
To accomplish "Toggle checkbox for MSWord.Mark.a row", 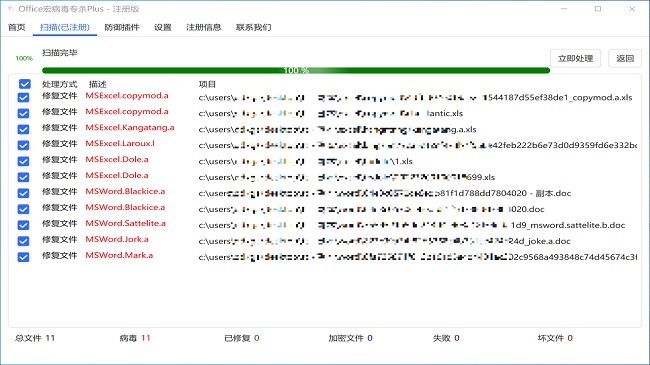I will pyautogui.click(x=24, y=257).
